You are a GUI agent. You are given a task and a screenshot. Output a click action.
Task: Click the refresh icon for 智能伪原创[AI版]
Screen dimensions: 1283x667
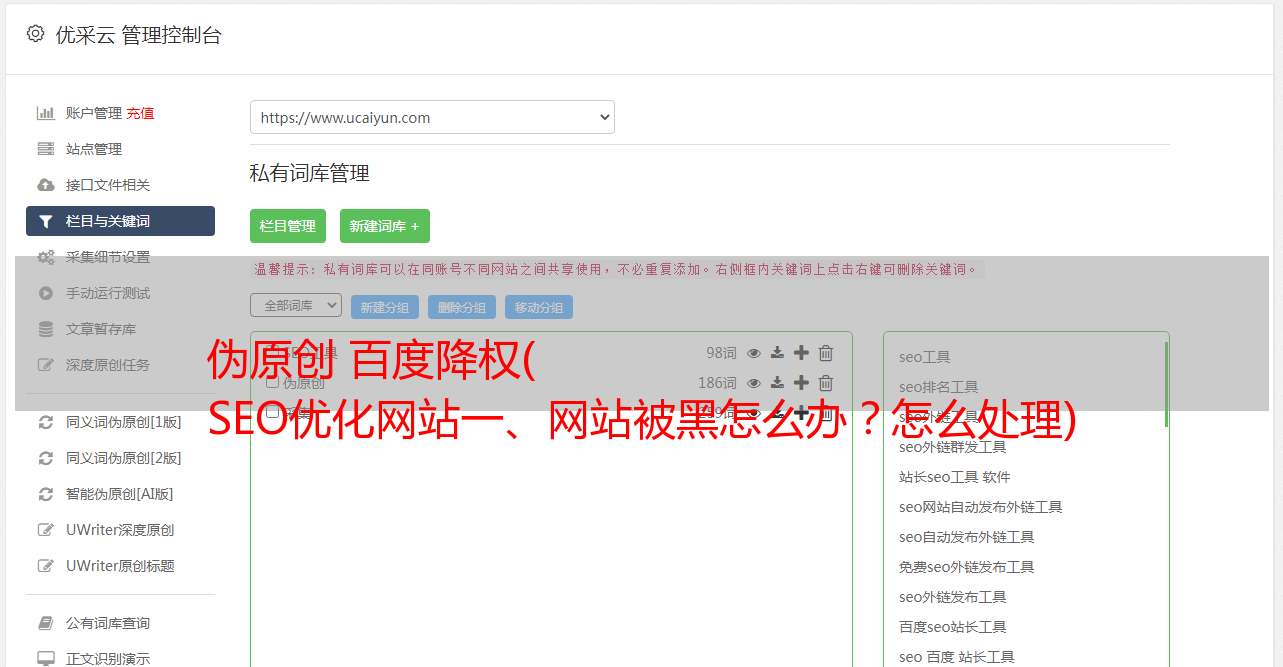coord(46,494)
